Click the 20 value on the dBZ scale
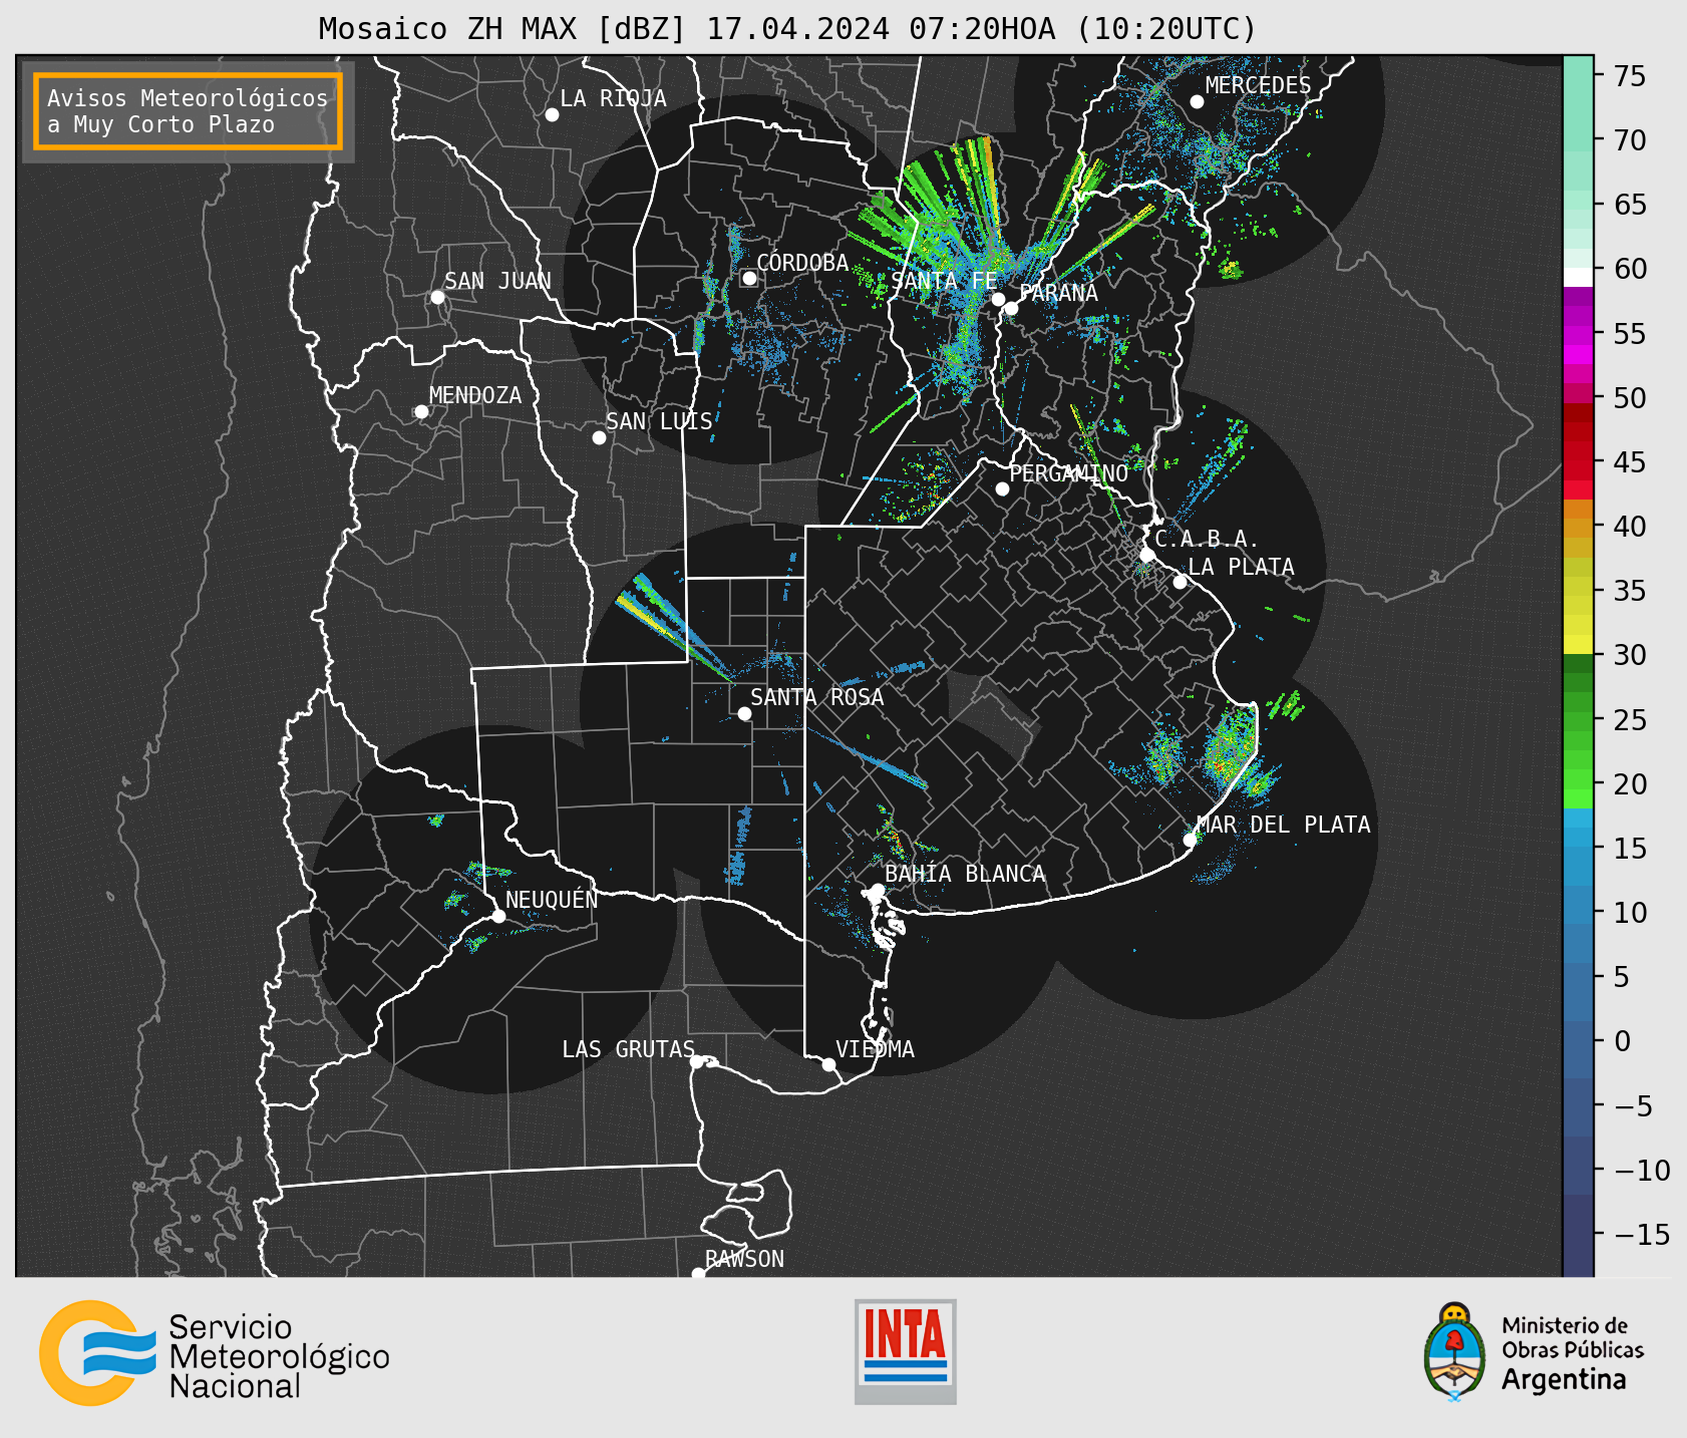This screenshot has width=1687, height=1438. pyautogui.click(x=1630, y=784)
